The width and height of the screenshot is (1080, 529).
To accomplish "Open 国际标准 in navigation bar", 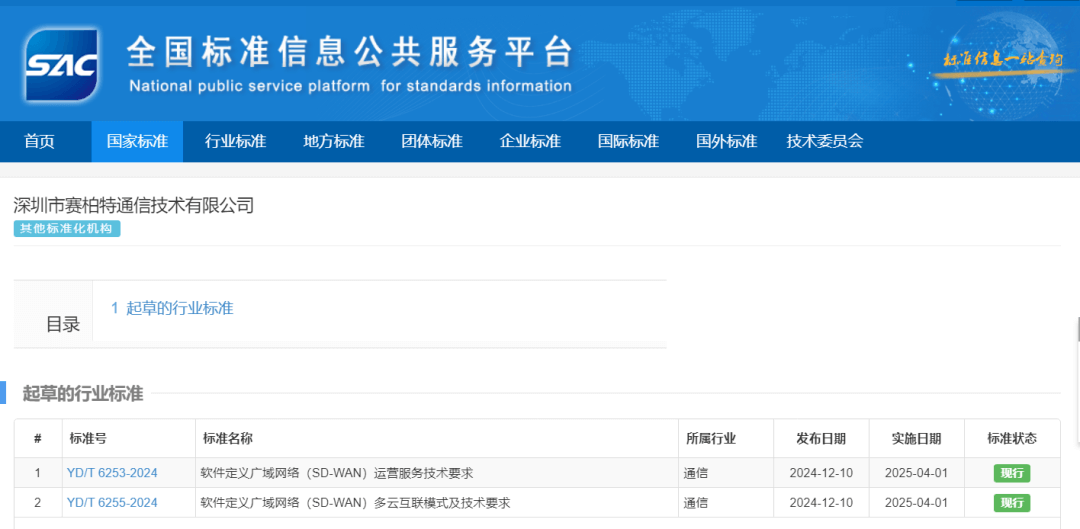I will (628, 141).
